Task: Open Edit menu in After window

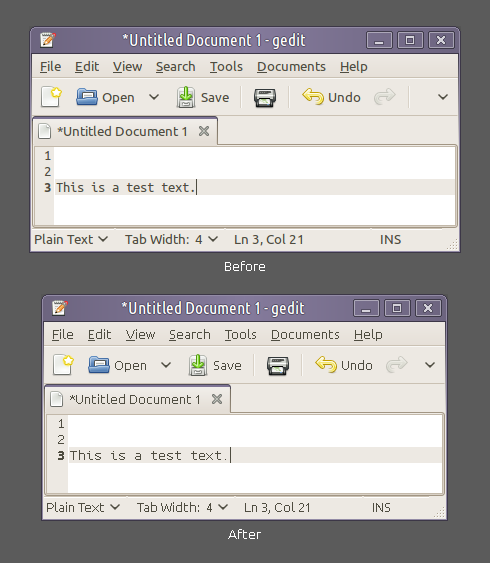Action: (99, 335)
